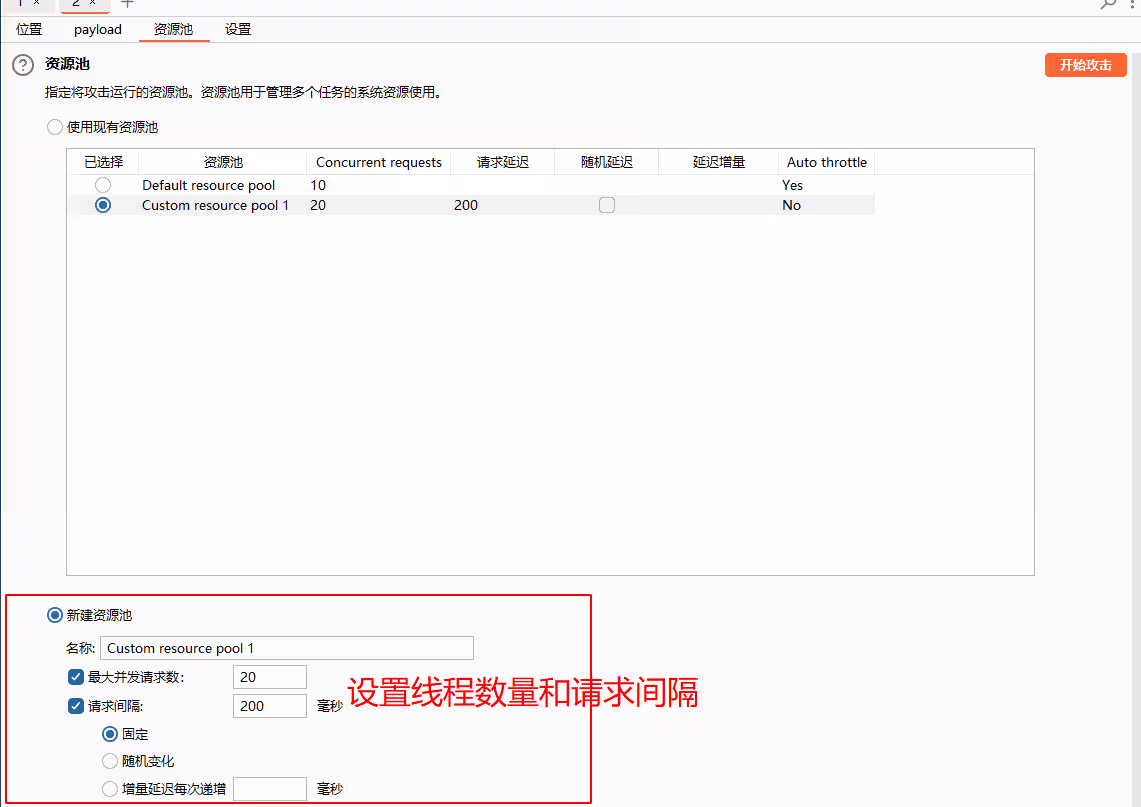Choose the 随机变化 delay option
This screenshot has height=807, width=1141.
pos(110,760)
